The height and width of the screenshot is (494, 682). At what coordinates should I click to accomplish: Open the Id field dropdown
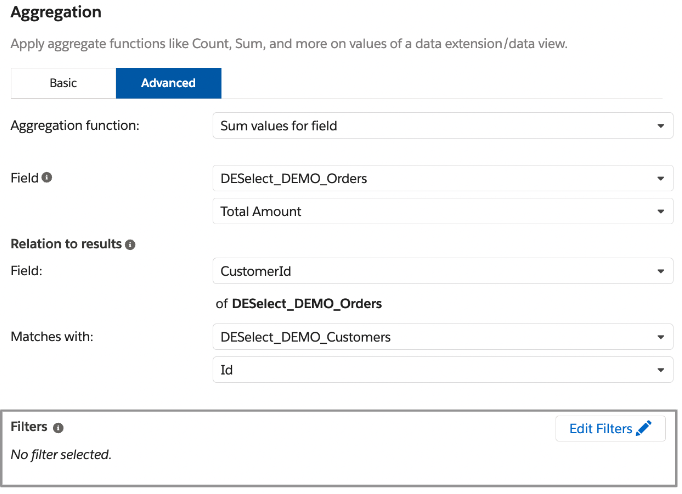pyautogui.click(x=442, y=369)
